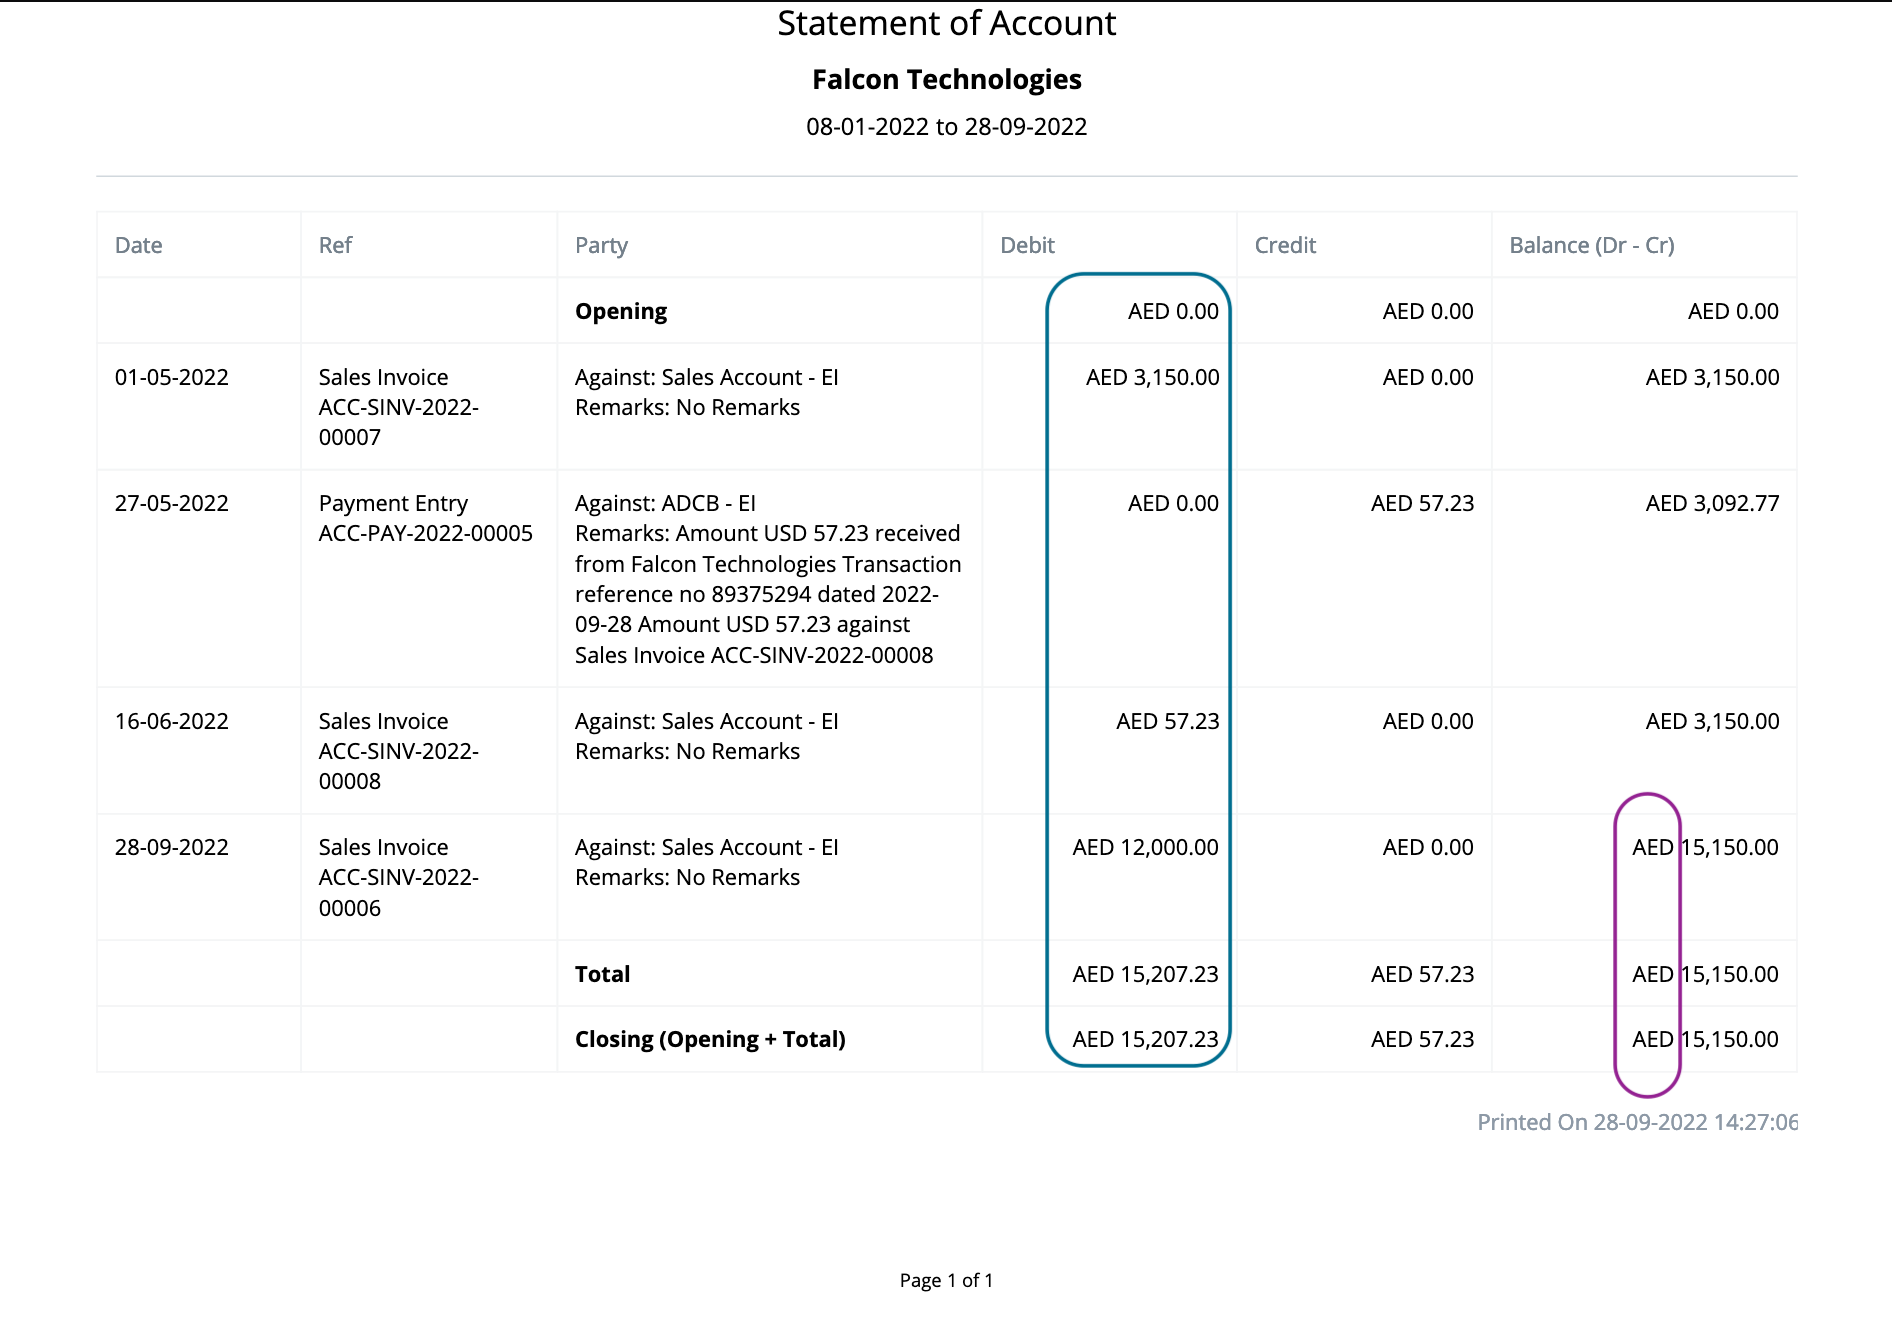Click the "Printed On 28-09-2022" timestamp
Viewport: 1892px width, 1338px height.
[1637, 1122]
